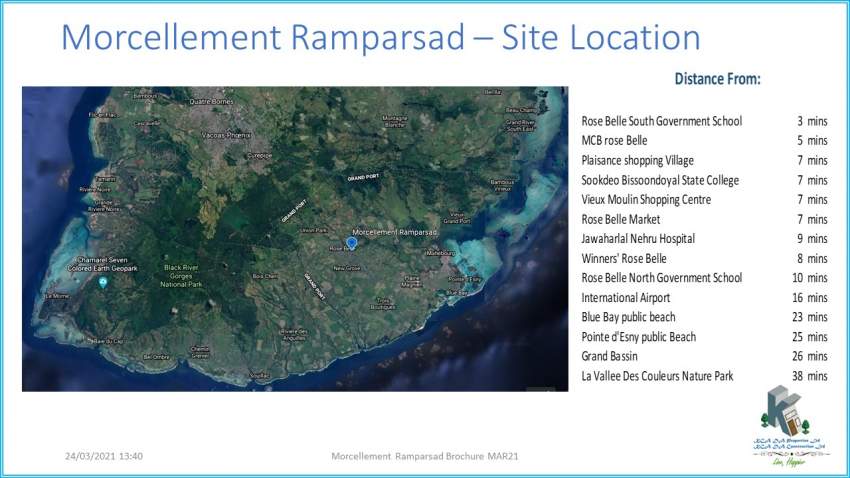Select the MCB rose Belle entry
850x478 pixels.
click(x=614, y=141)
